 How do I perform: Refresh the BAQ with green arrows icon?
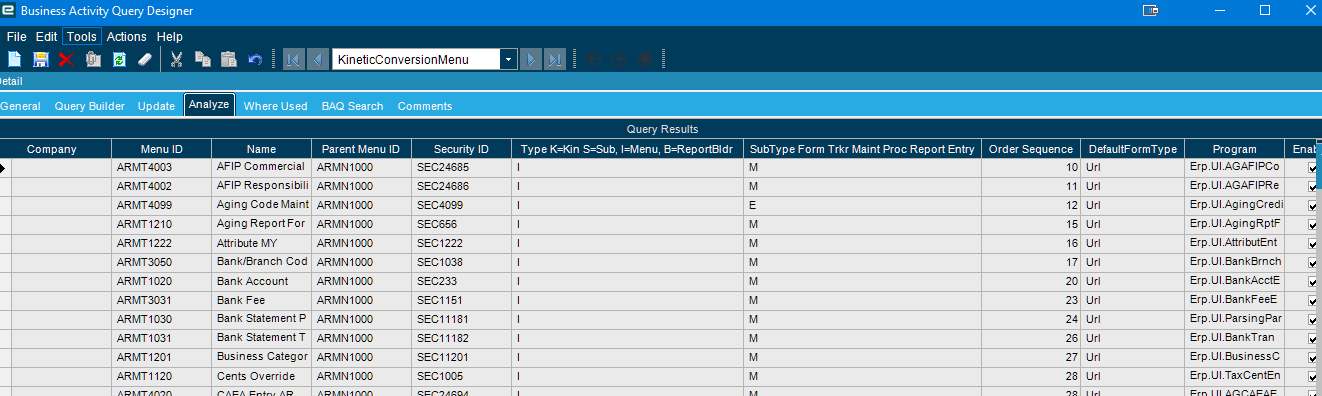pos(119,60)
